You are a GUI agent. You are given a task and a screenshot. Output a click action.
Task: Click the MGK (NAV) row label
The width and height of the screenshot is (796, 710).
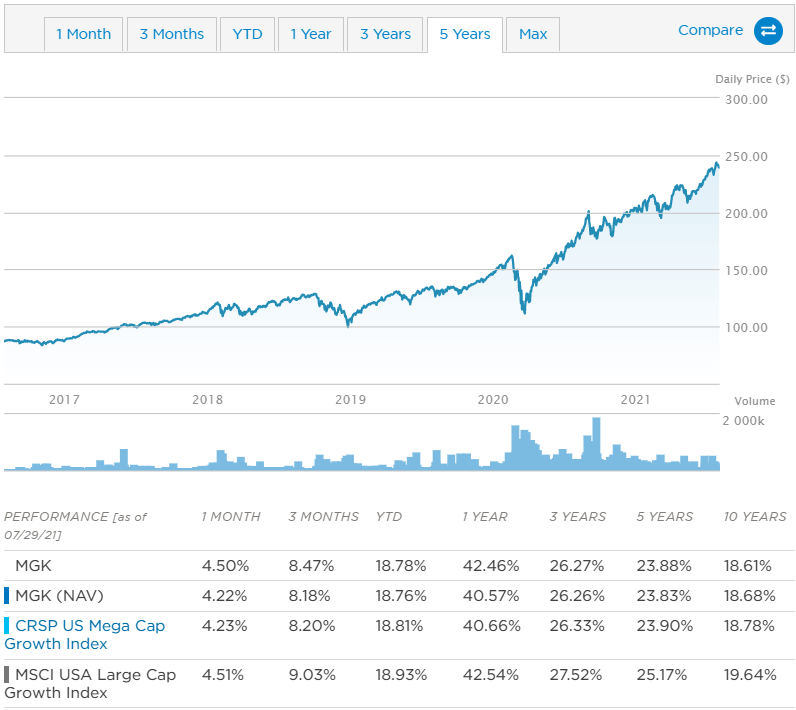[59, 595]
